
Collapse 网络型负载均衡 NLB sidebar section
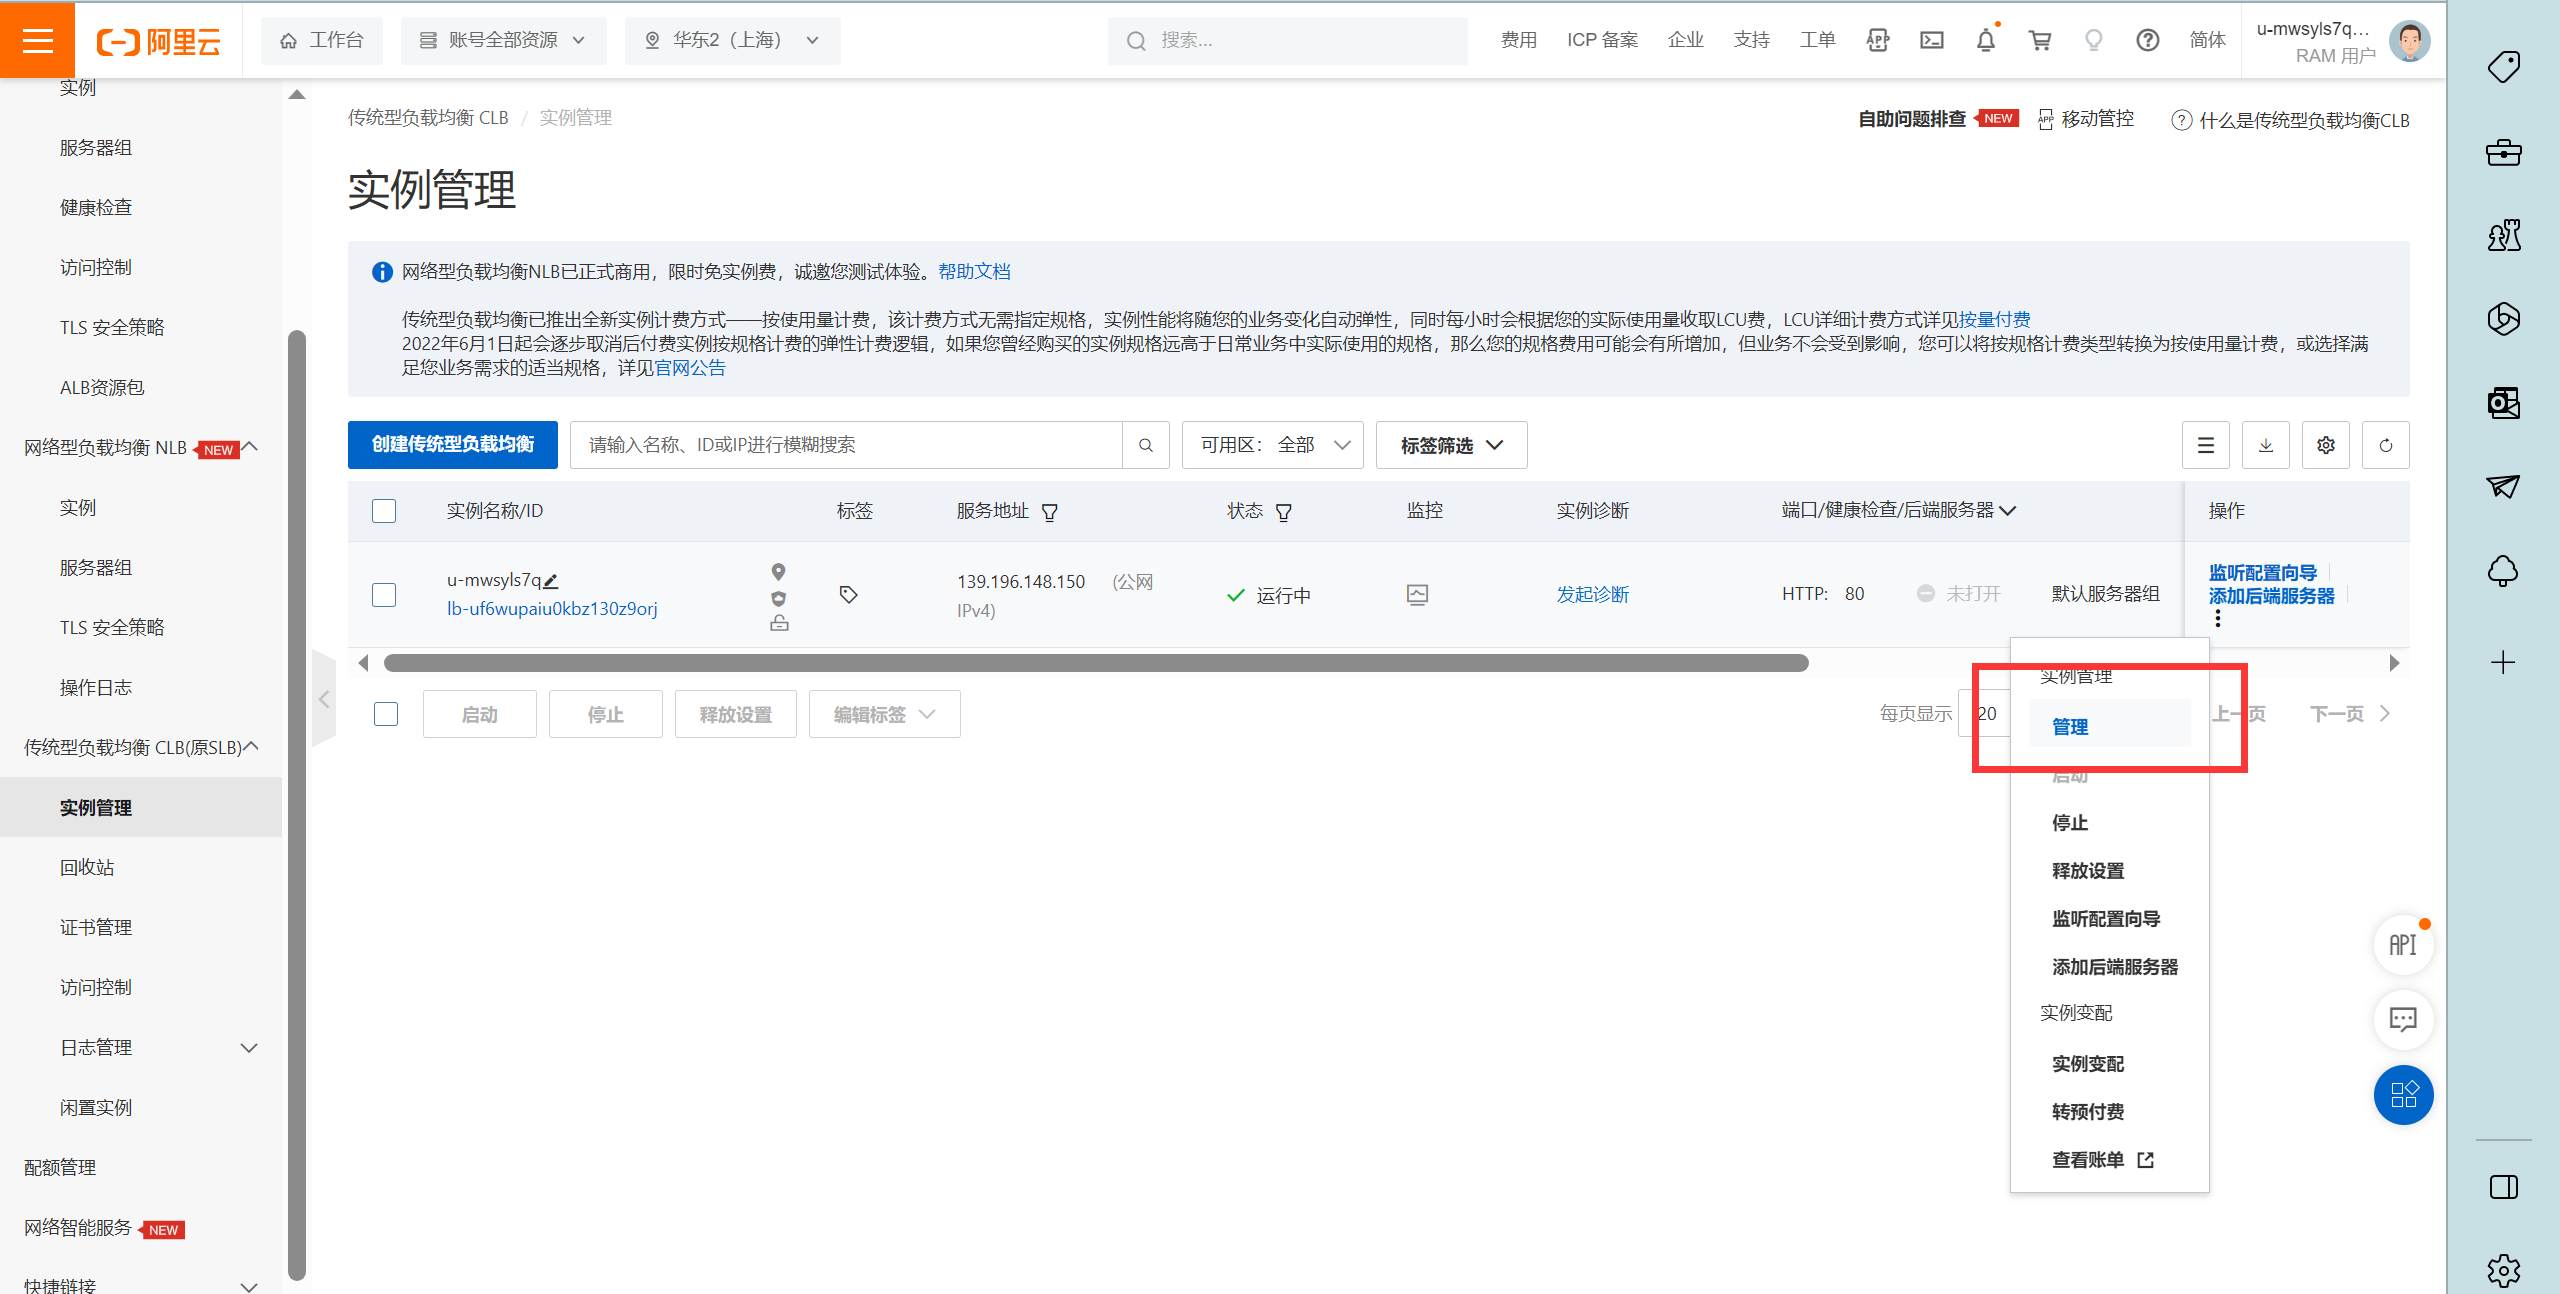pyautogui.click(x=251, y=447)
